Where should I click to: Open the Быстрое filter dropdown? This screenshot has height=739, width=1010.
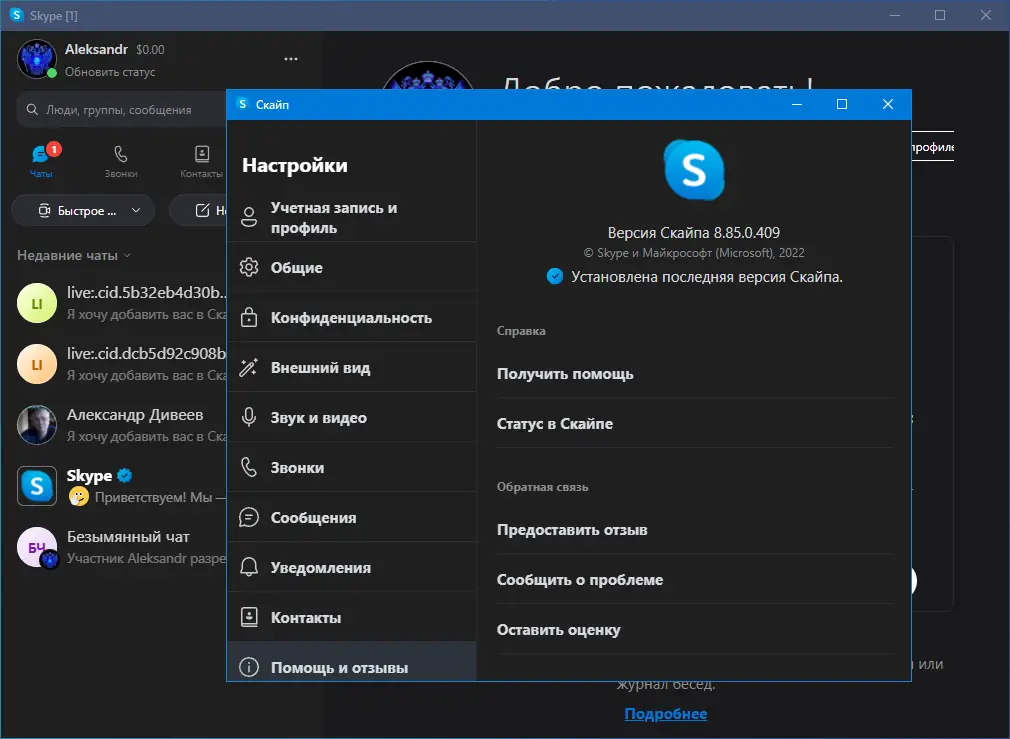[83, 210]
